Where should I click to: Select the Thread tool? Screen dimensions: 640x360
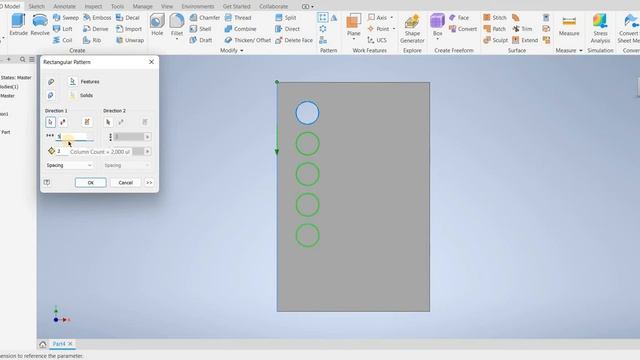(238, 18)
